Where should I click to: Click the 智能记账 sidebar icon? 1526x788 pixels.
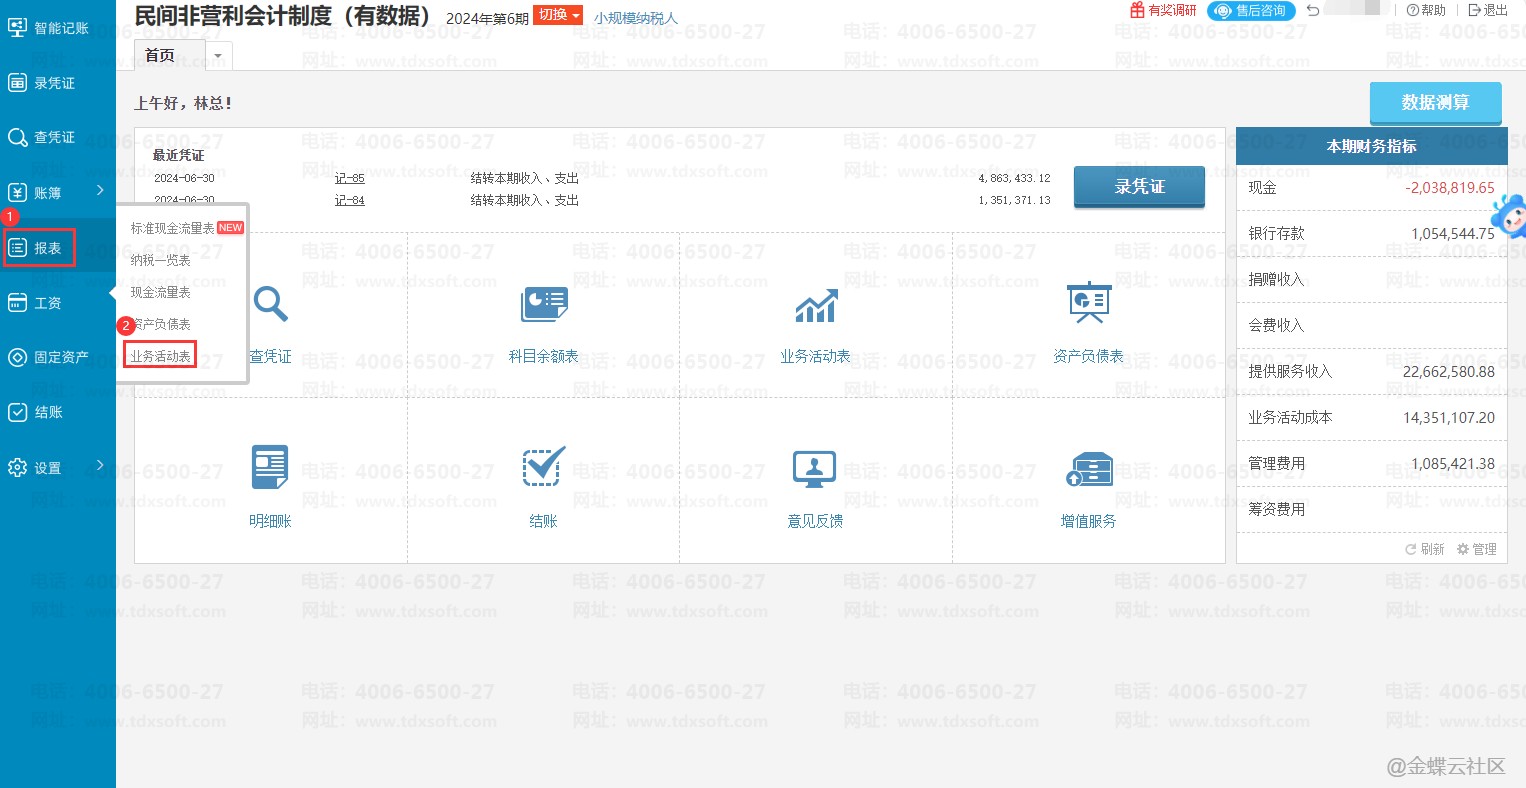[x=17, y=28]
